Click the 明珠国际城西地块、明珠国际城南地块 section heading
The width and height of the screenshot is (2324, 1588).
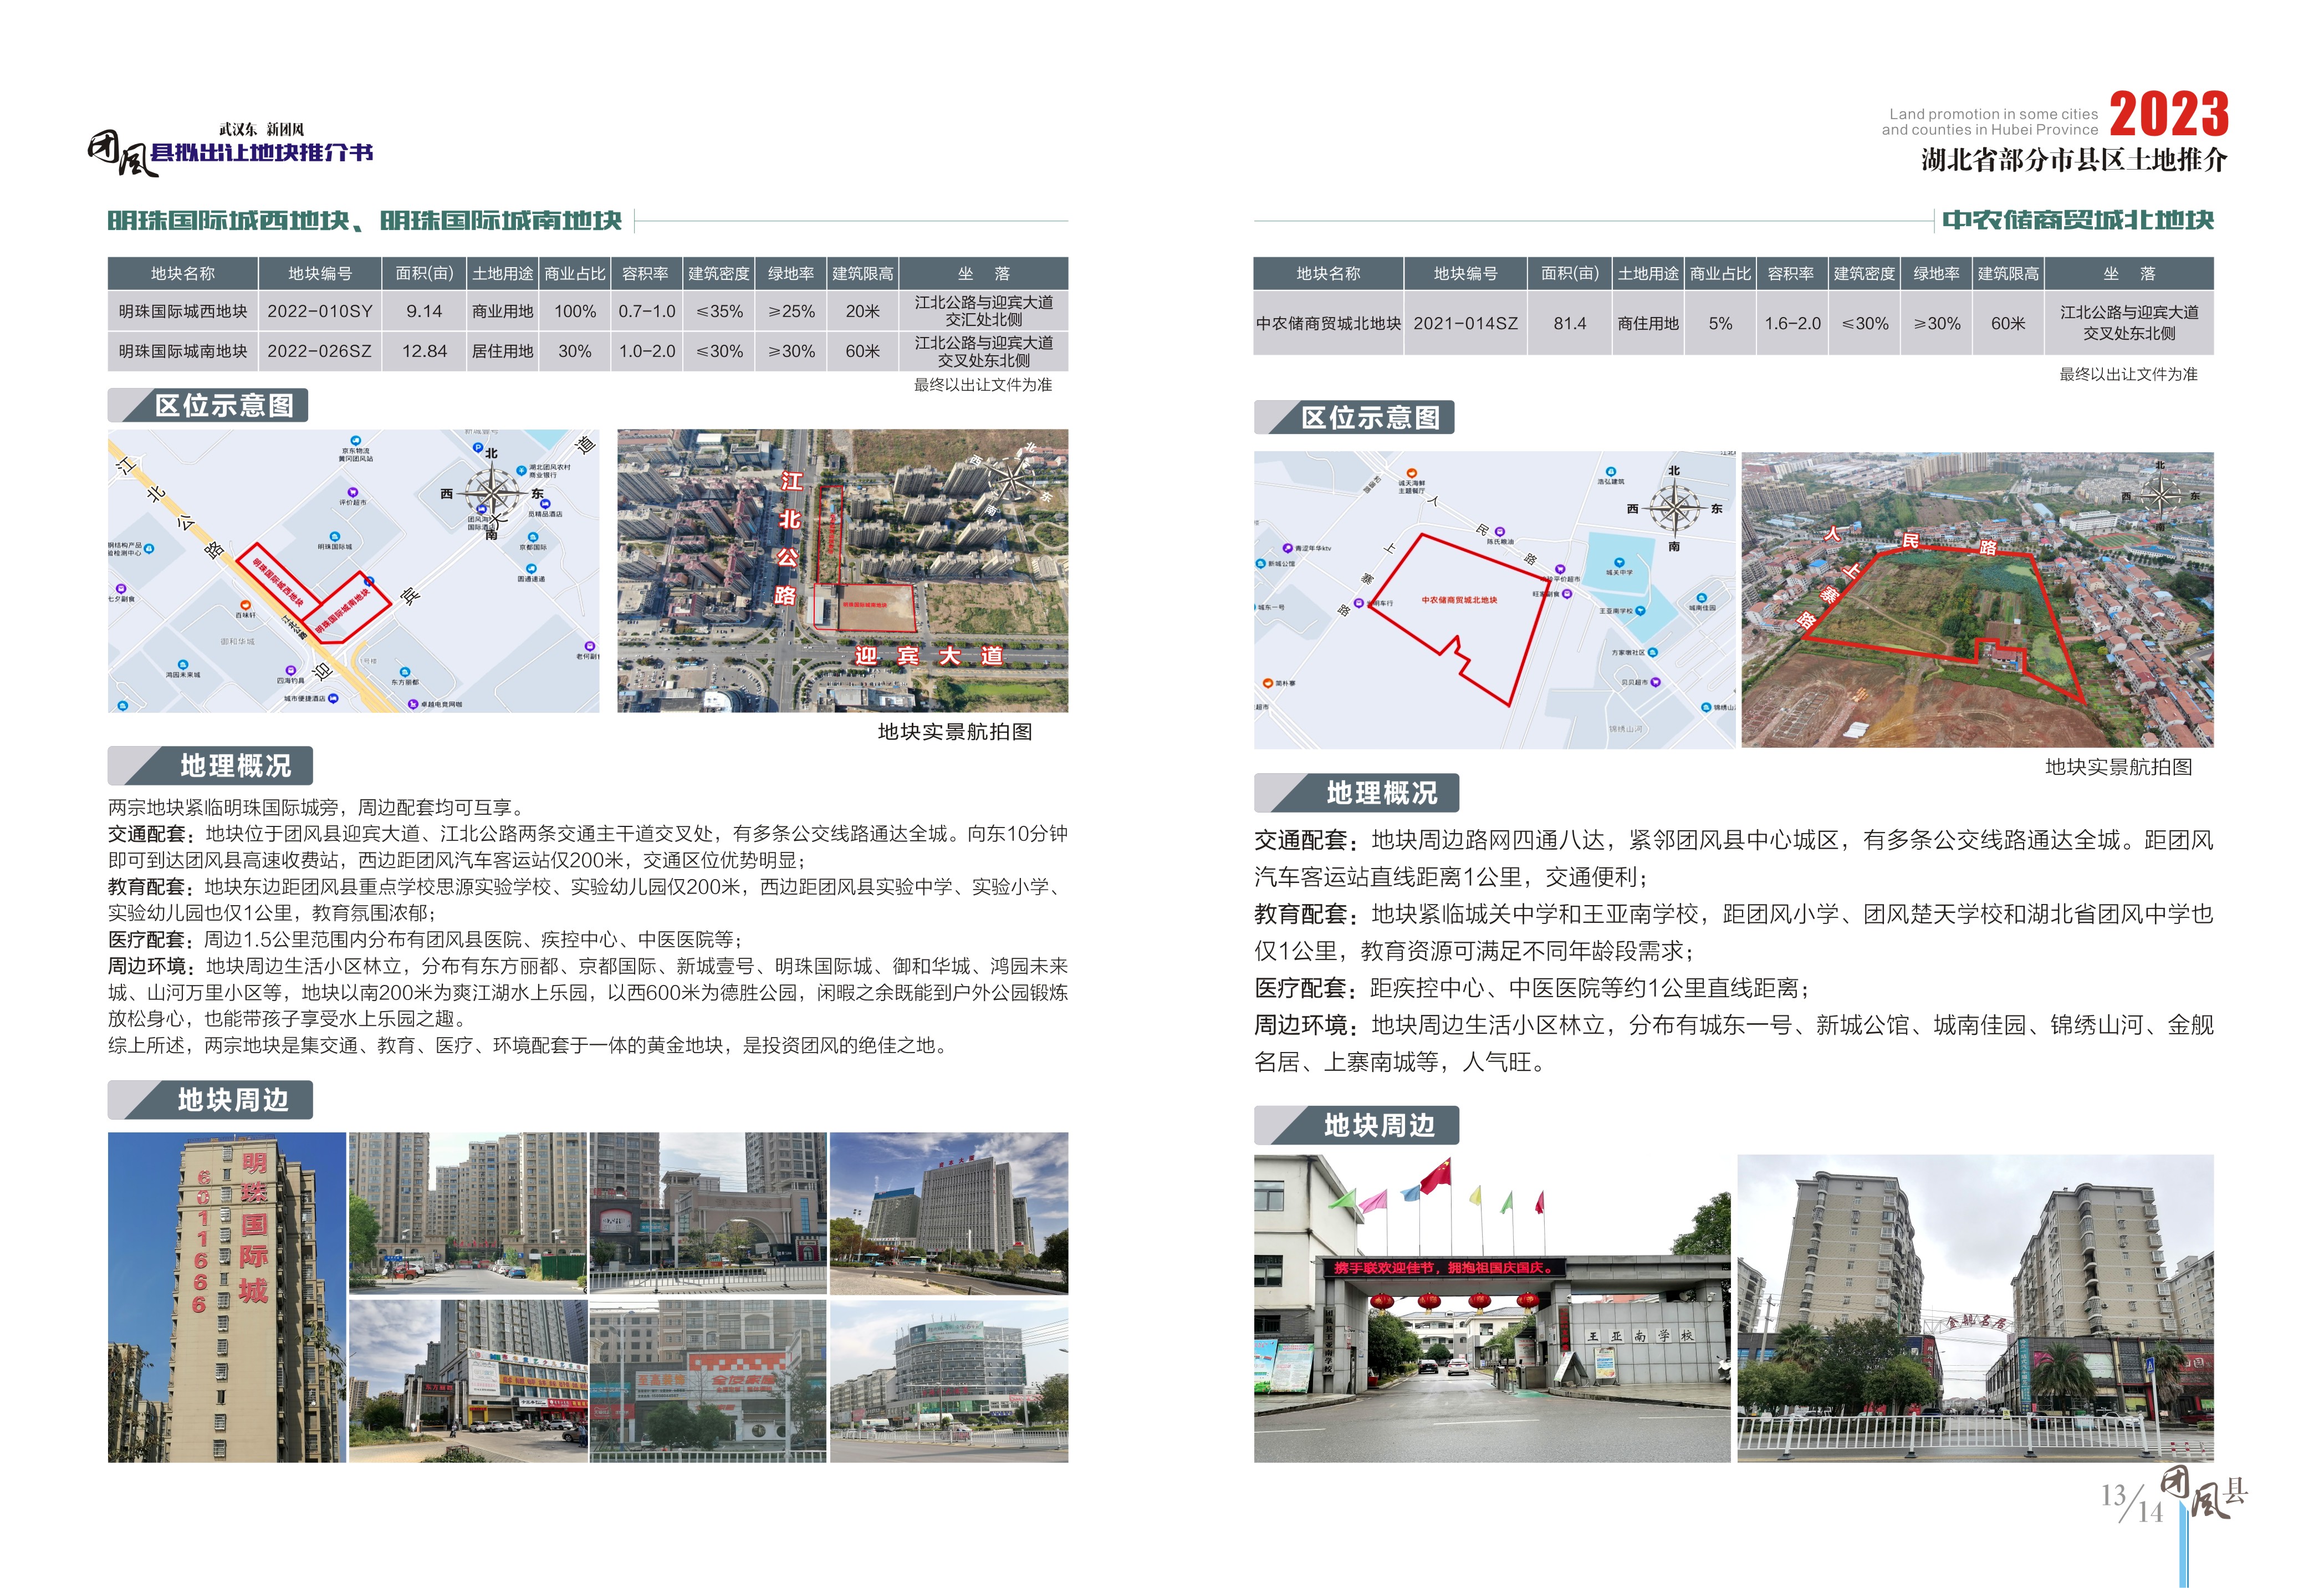pyautogui.click(x=365, y=220)
